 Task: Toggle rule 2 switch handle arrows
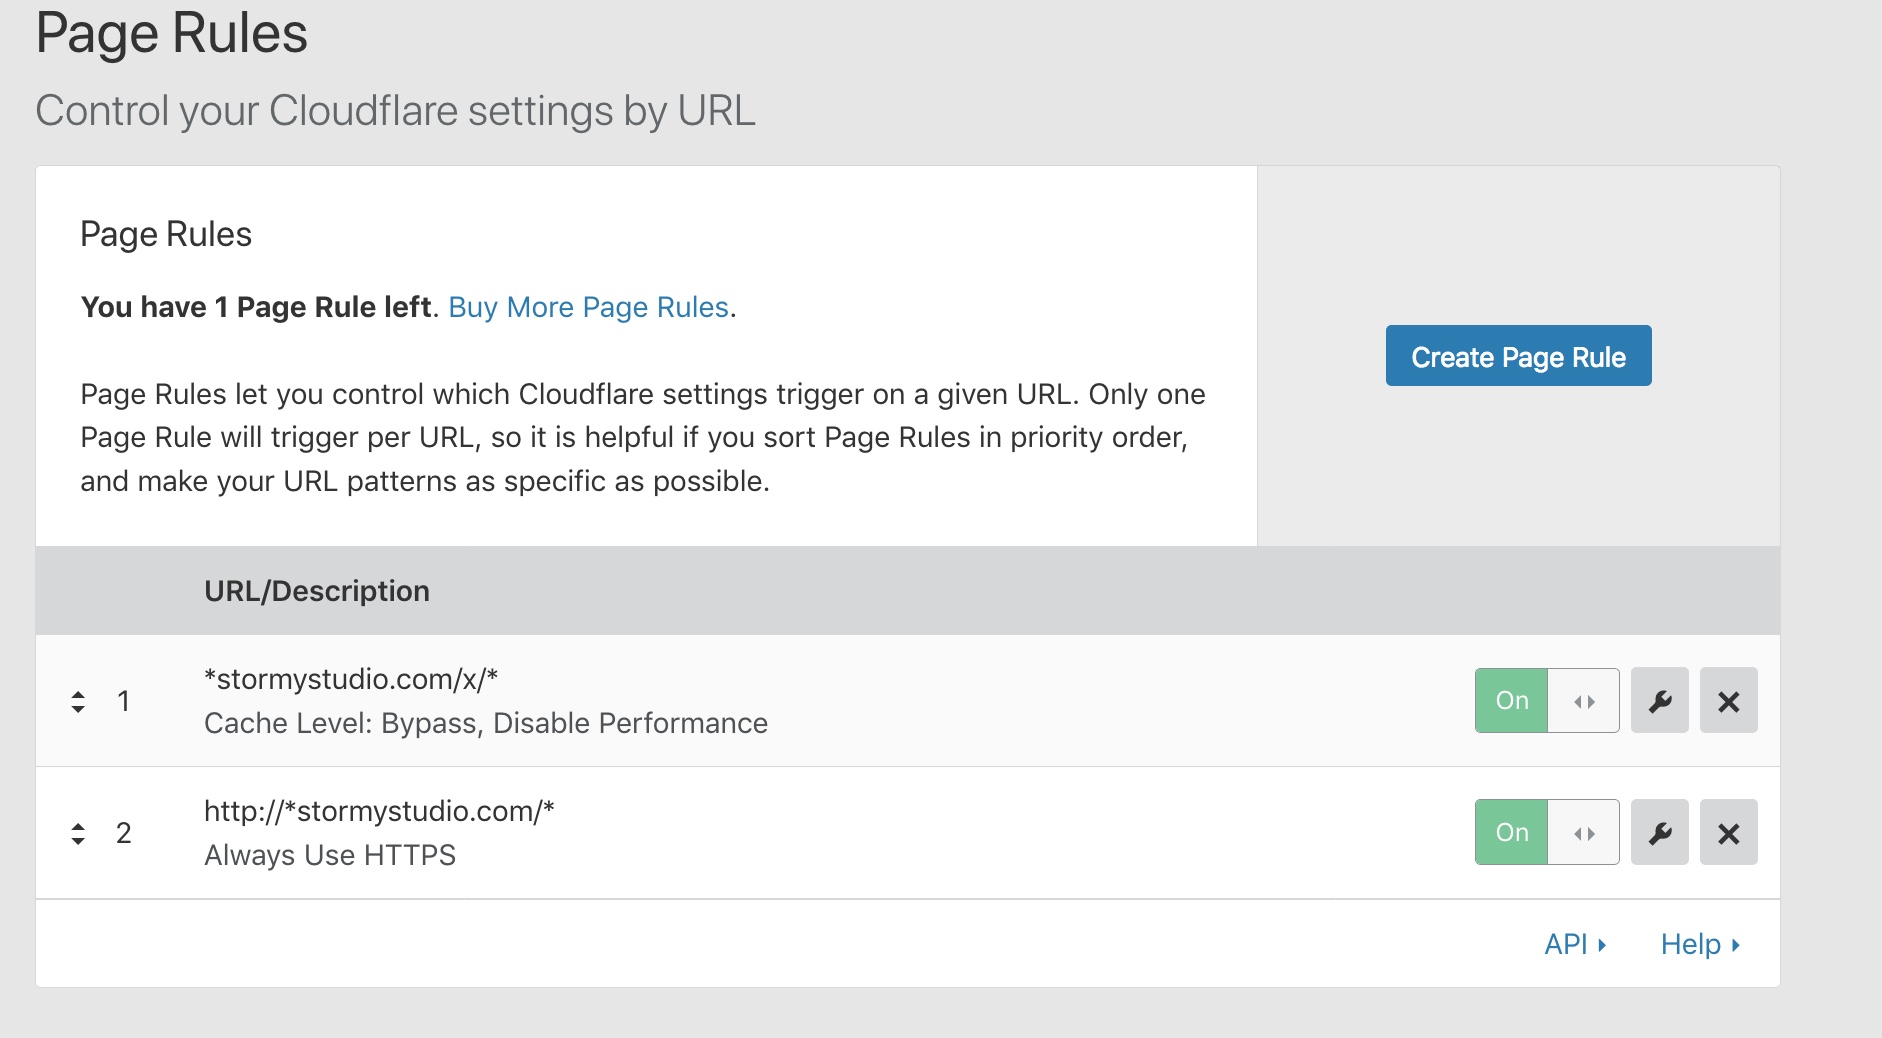click(x=1583, y=833)
